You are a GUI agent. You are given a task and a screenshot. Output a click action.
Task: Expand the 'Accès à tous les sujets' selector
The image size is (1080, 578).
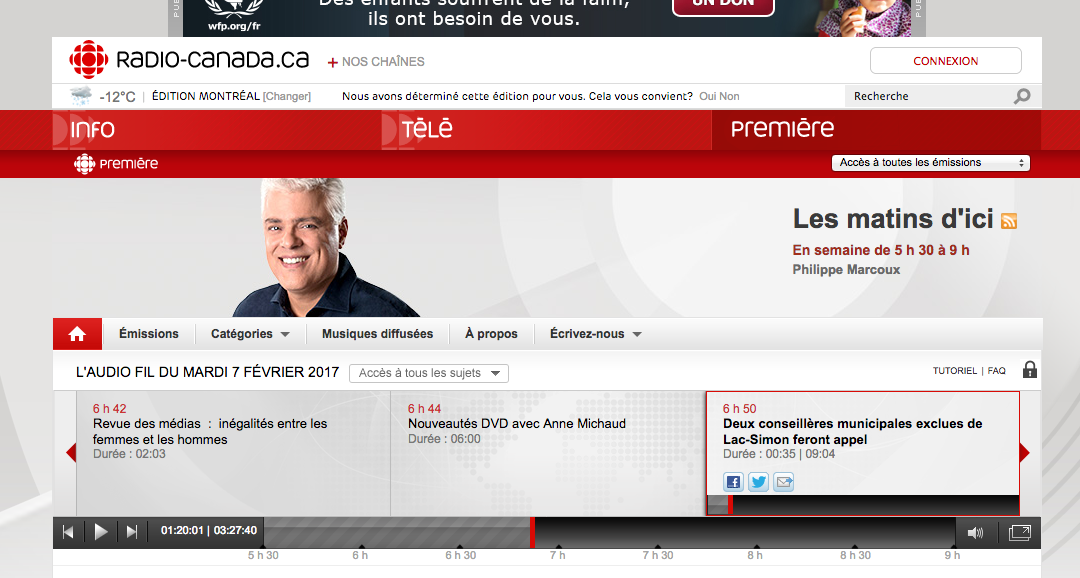coord(428,373)
